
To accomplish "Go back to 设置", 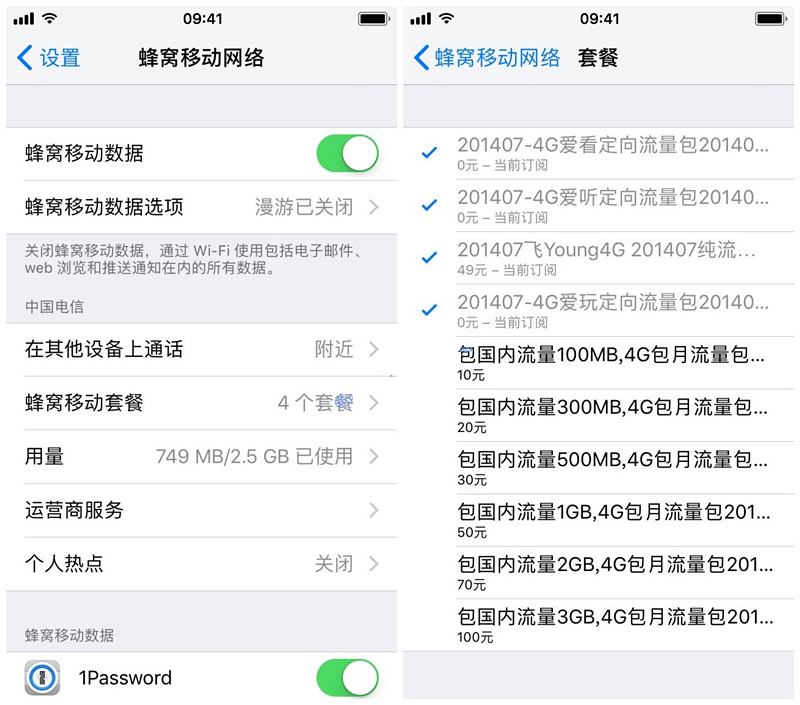I will coord(49,57).
